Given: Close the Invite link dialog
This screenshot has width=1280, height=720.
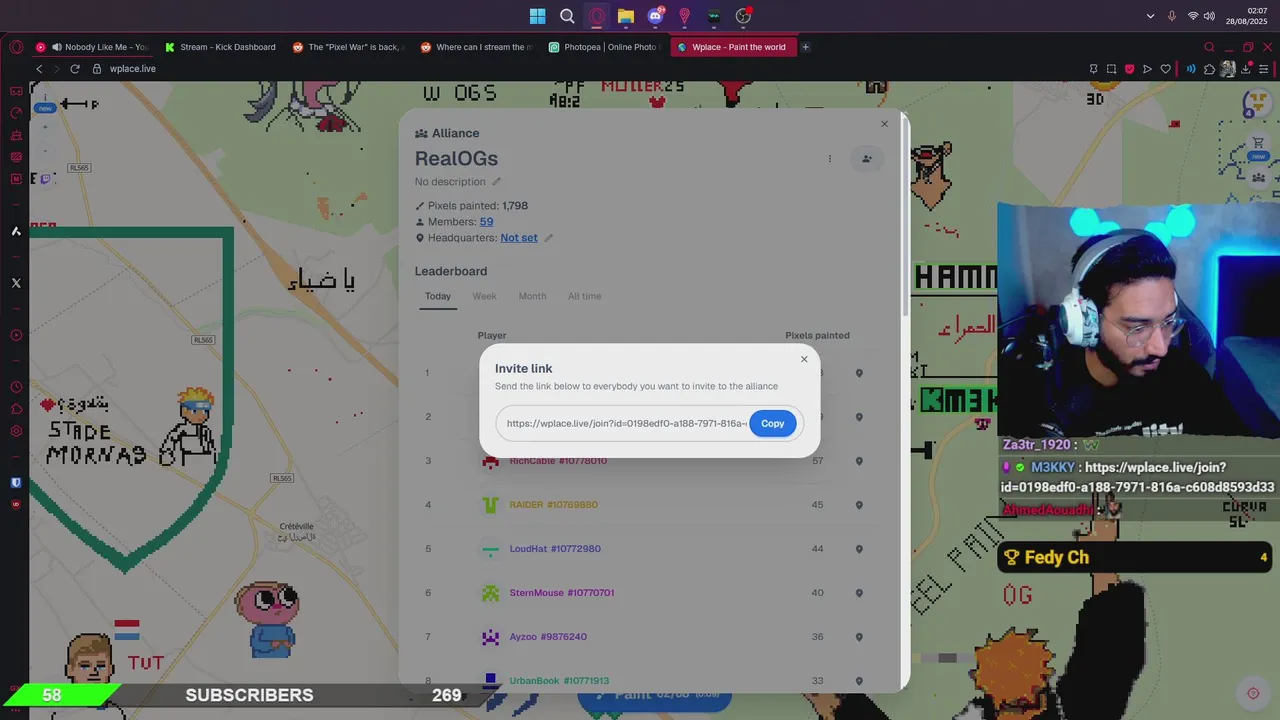Looking at the screenshot, I should (x=804, y=359).
